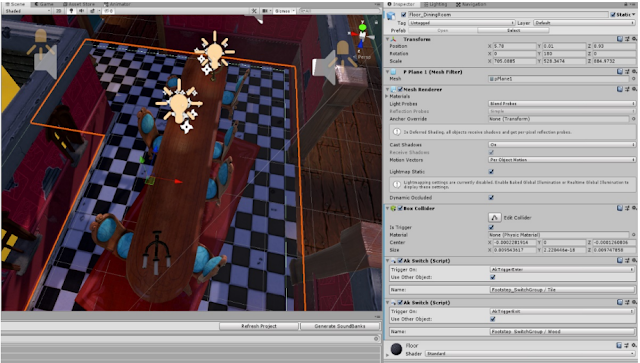Open Floor material gear menu
640x363 pixels.
pos(634,345)
